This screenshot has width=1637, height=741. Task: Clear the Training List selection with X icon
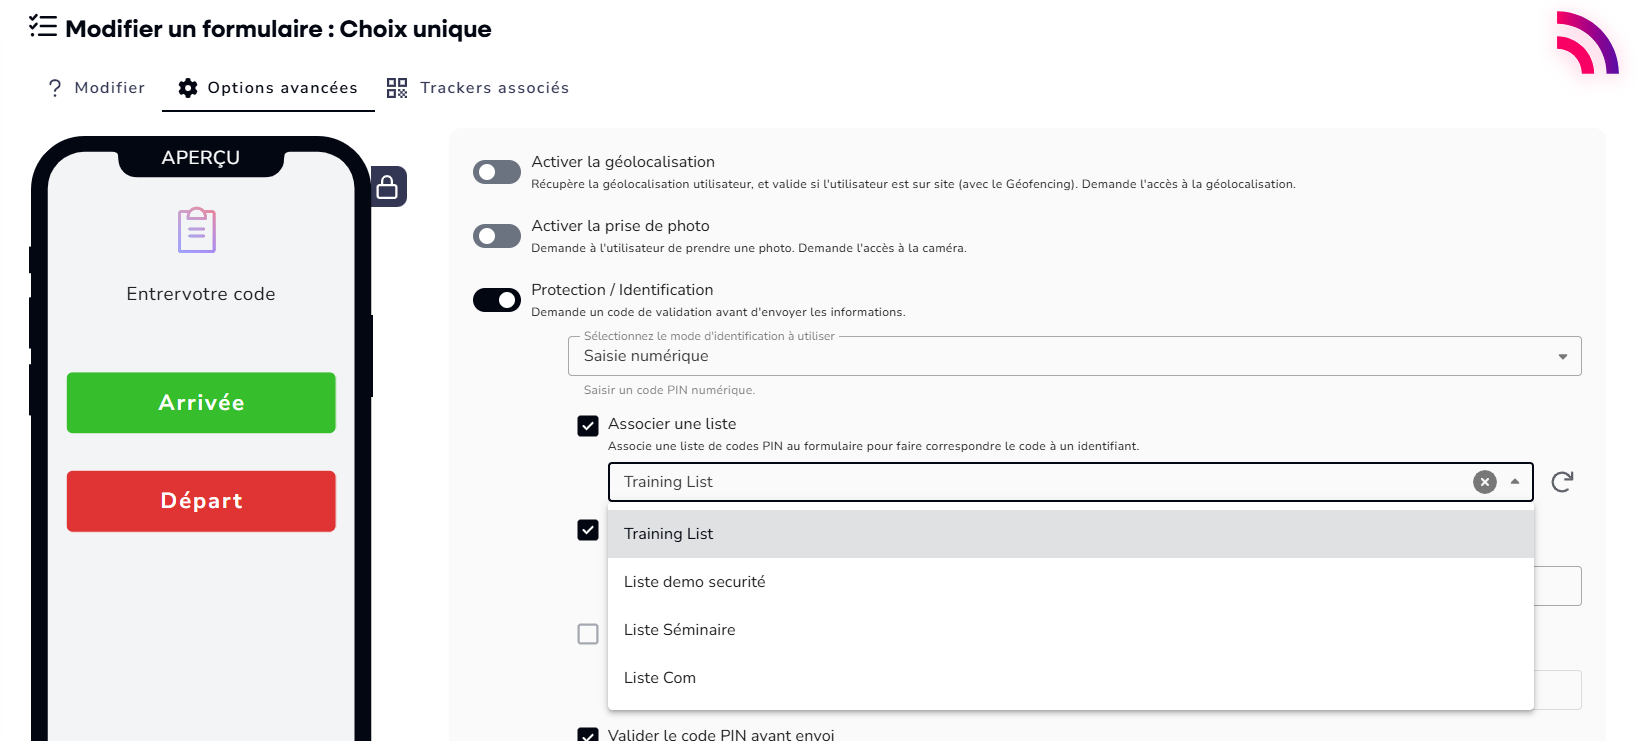click(1484, 482)
